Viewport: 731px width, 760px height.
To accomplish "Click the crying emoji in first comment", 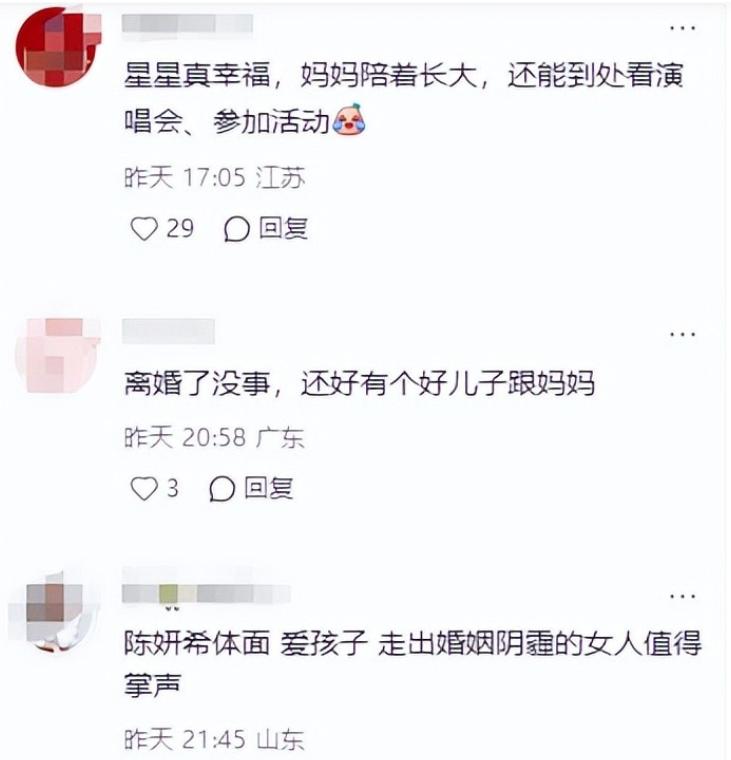I will [349, 119].
